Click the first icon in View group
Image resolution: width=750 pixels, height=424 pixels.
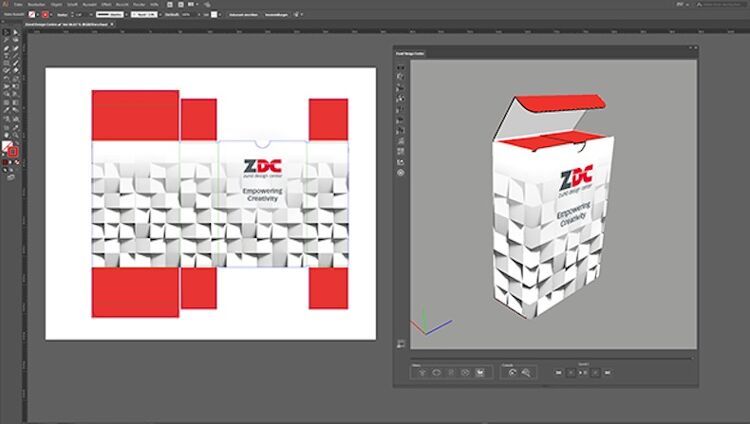tap(422, 372)
